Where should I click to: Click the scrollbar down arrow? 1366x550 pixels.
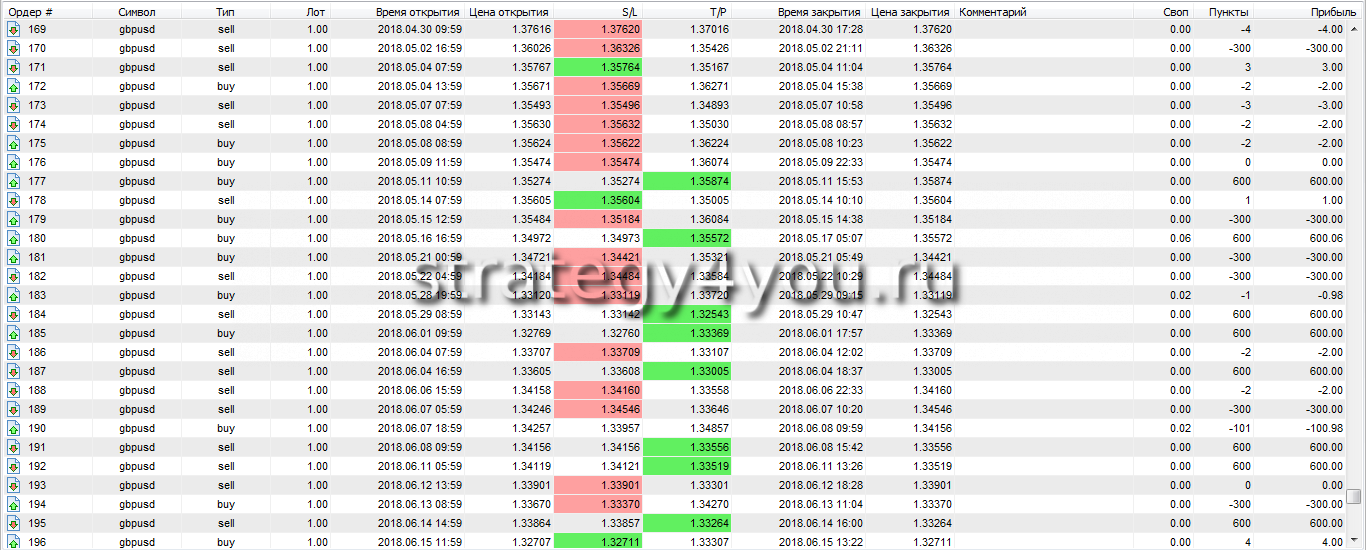(x=1353, y=541)
